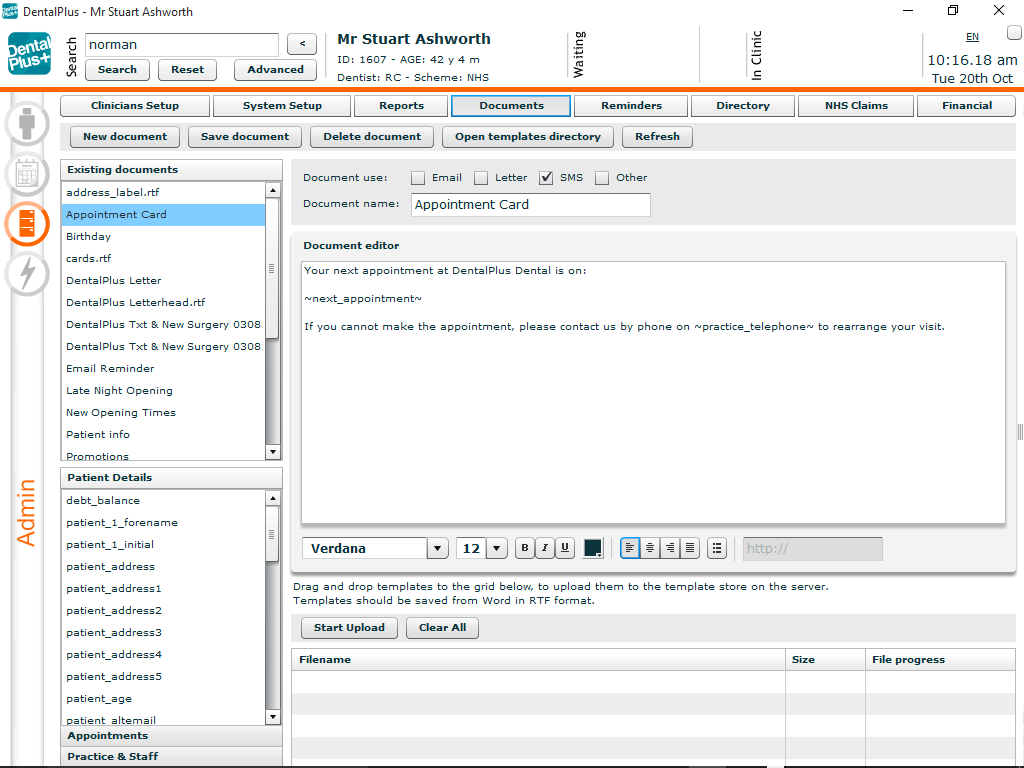Viewport: 1024px width, 768px height.
Task: Open the font size 12 dropdown
Action: (x=497, y=548)
